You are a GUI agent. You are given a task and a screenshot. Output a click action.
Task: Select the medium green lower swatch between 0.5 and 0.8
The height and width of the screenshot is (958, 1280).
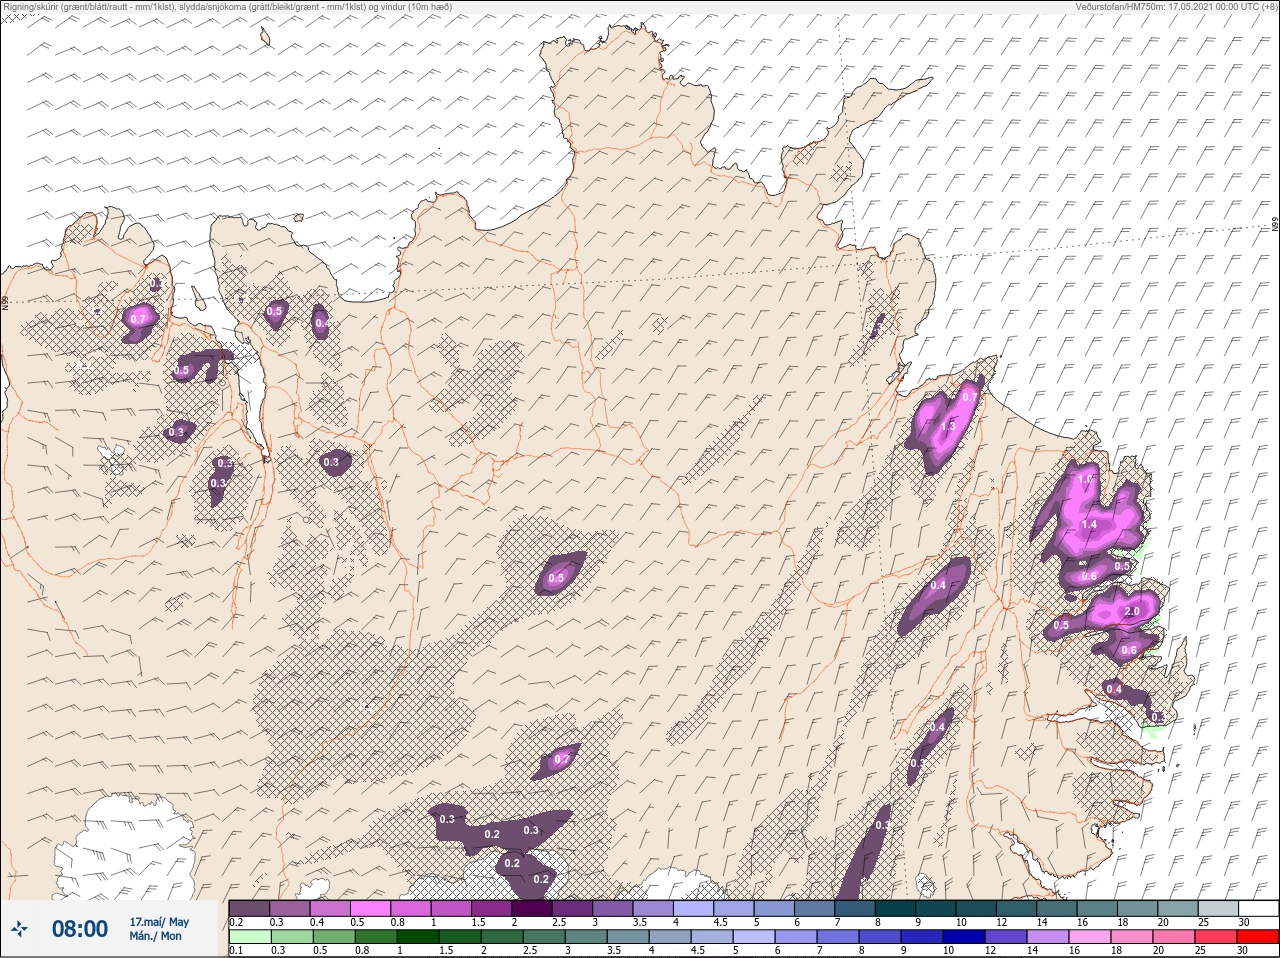point(334,937)
